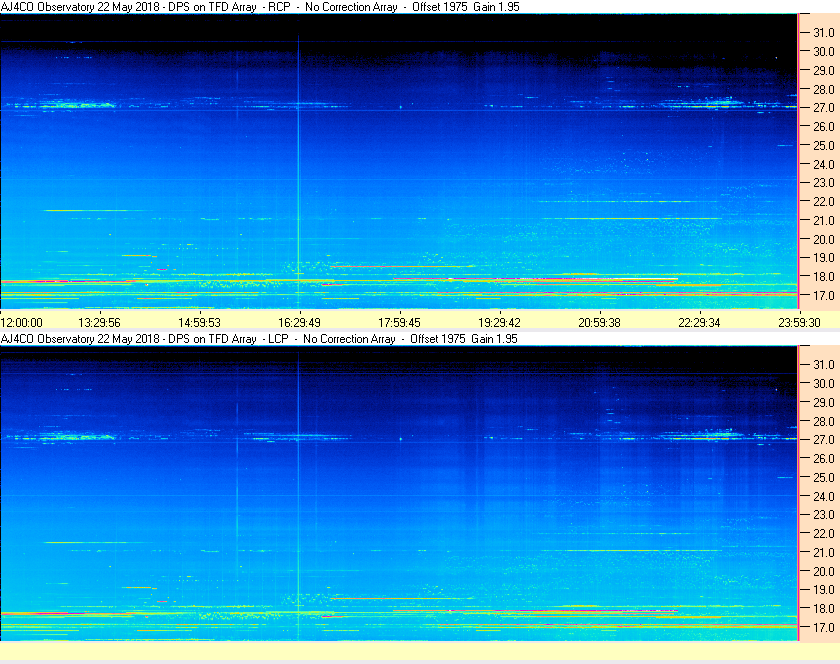Select the 12:00:00 time axis label
The image size is (840, 664).
coord(21,323)
